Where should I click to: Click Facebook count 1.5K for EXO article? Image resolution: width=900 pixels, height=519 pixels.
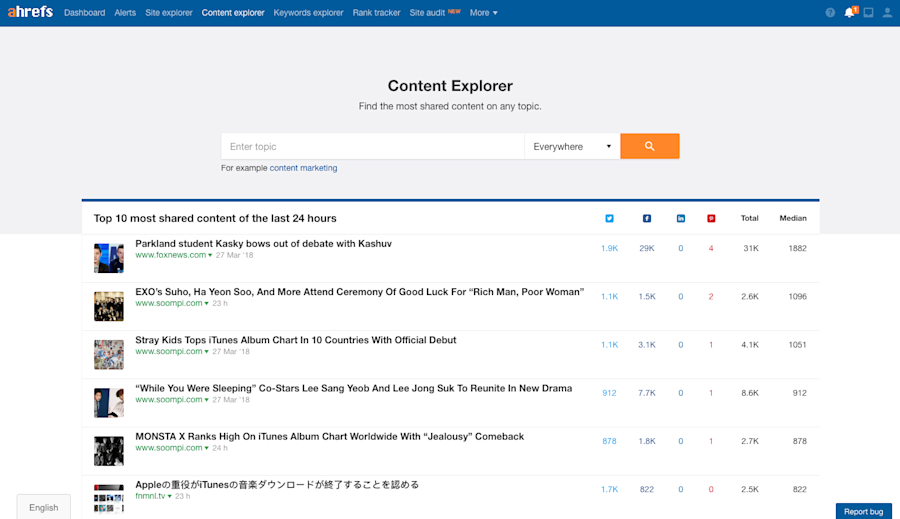tap(647, 297)
